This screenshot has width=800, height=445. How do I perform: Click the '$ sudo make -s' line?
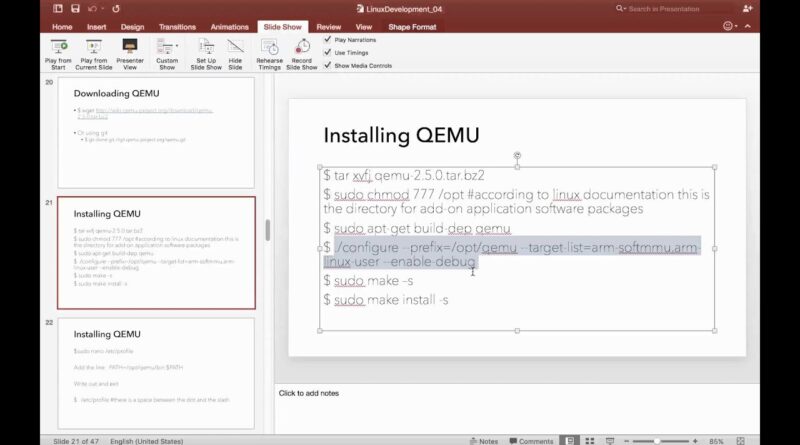[x=368, y=281]
